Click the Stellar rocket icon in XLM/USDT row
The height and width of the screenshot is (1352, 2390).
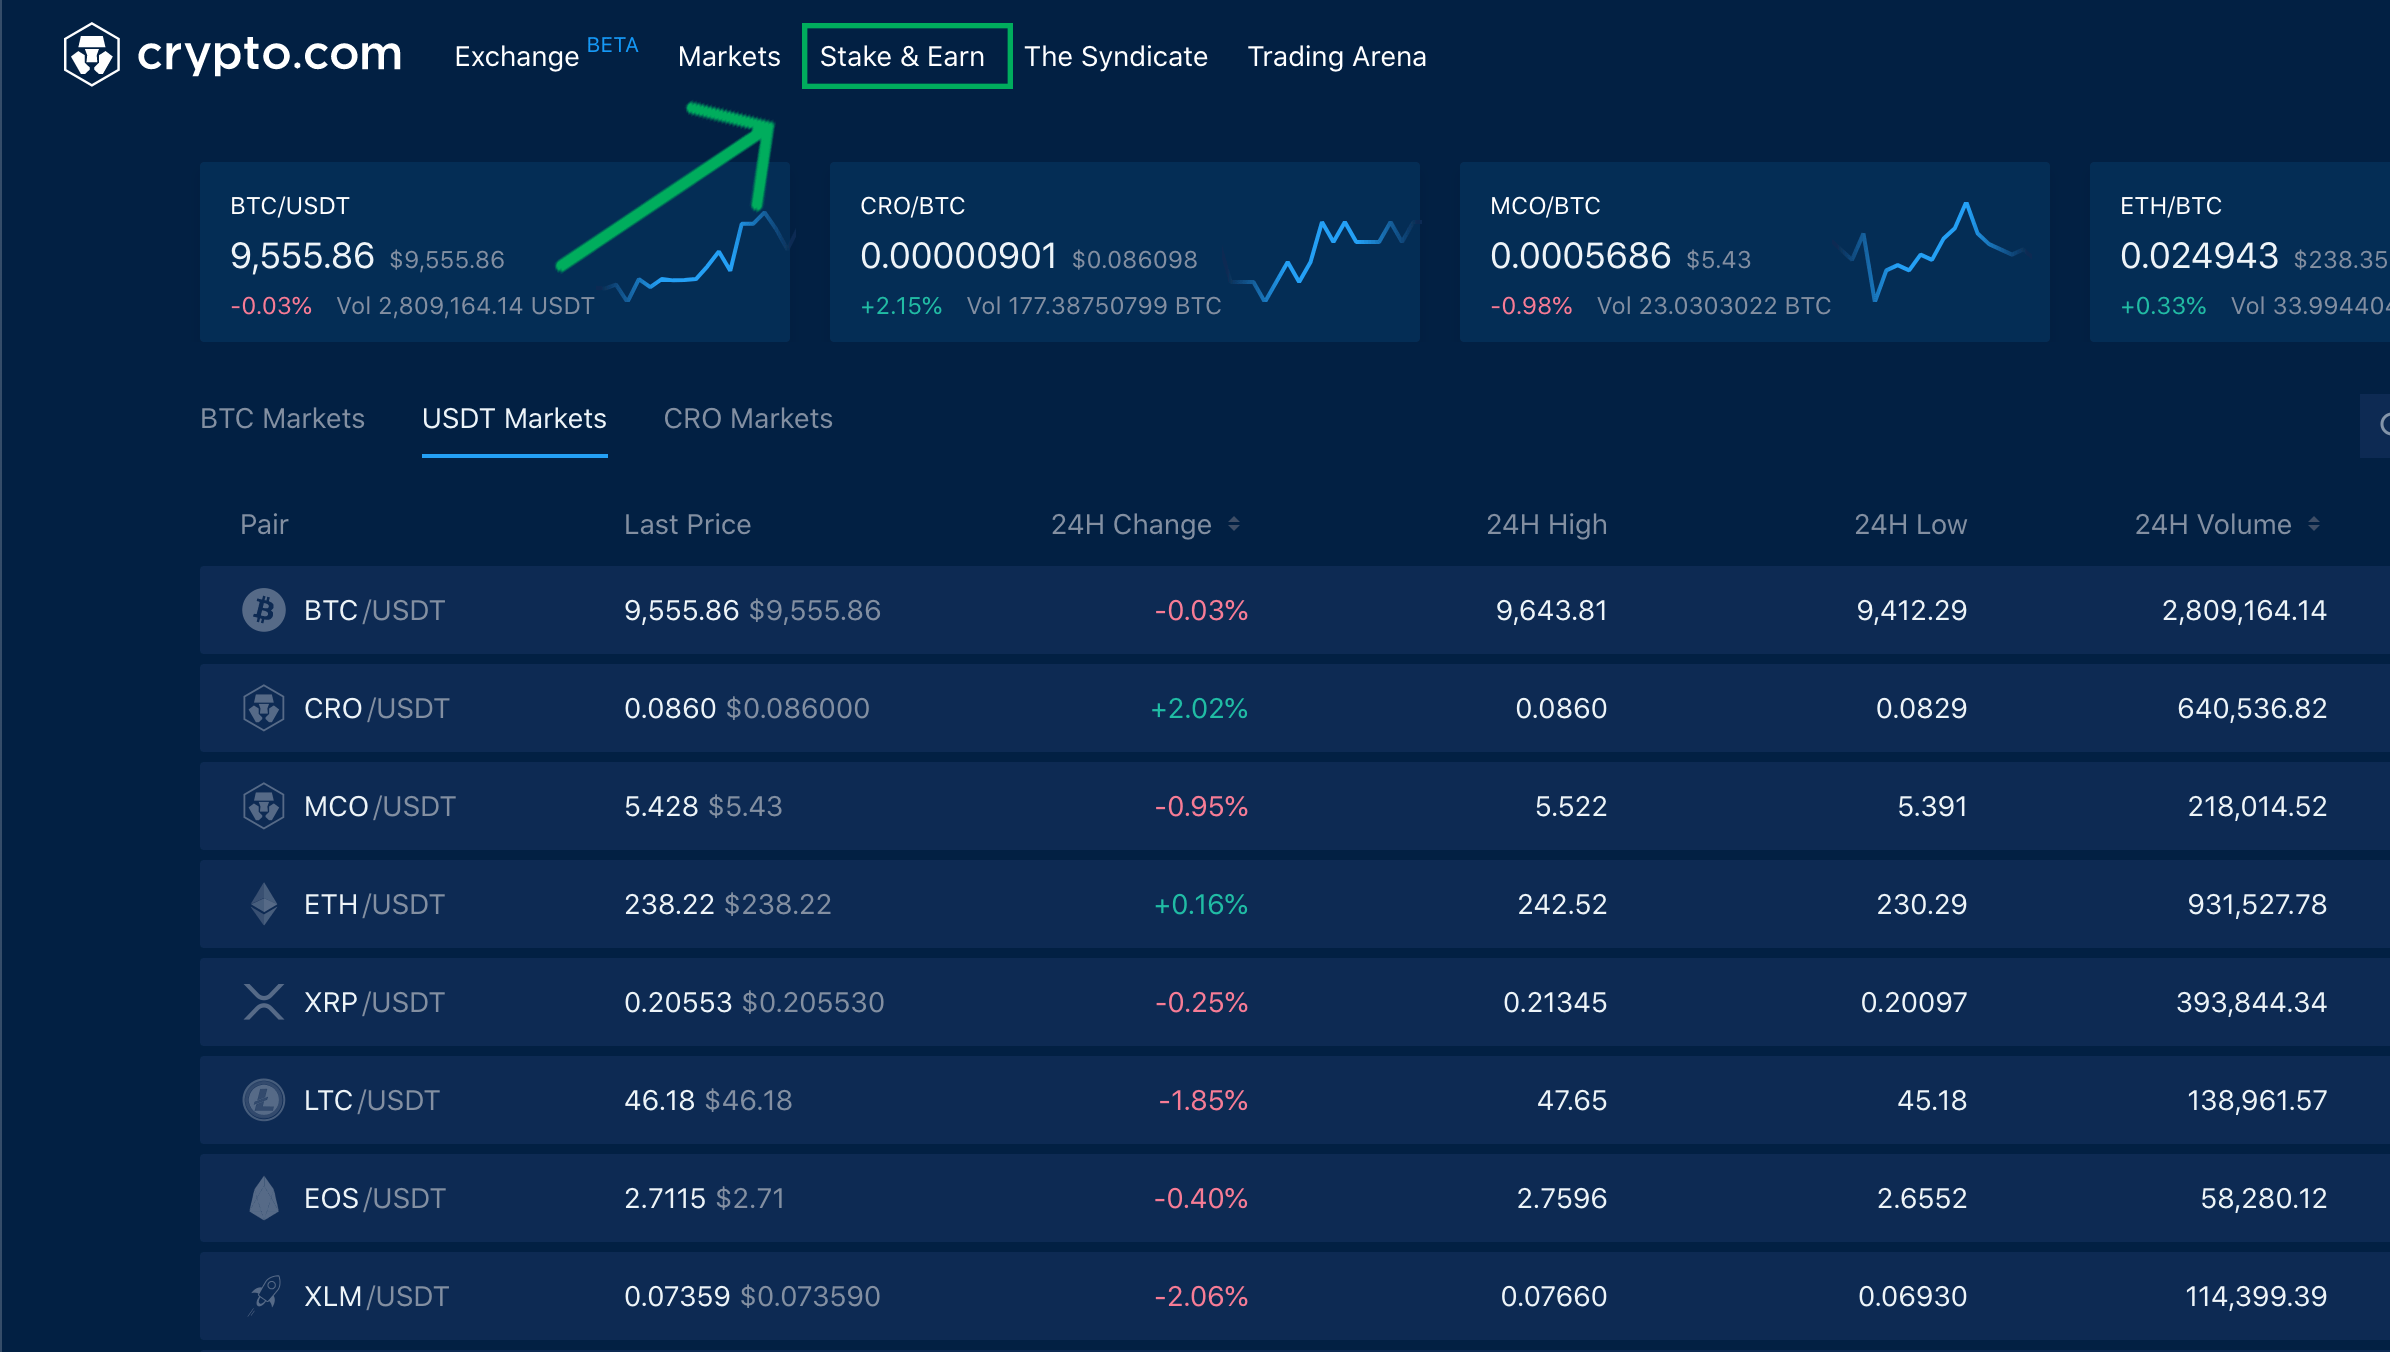tap(264, 1296)
